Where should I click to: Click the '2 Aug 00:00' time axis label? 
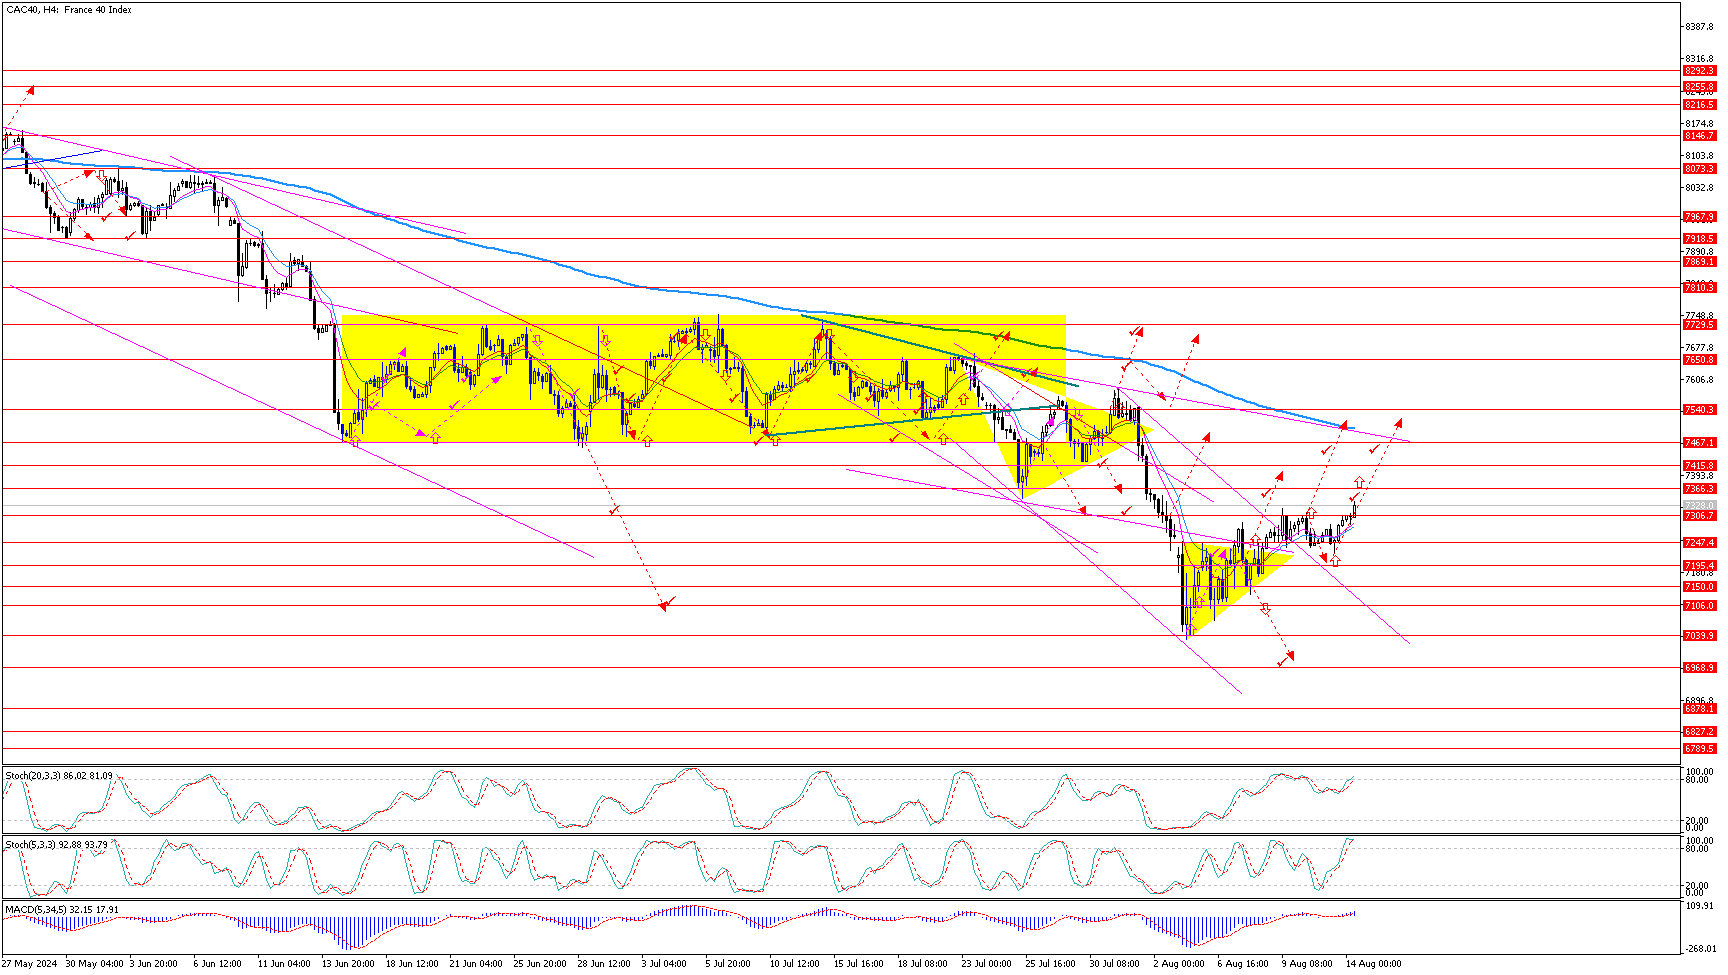pos(1178,964)
